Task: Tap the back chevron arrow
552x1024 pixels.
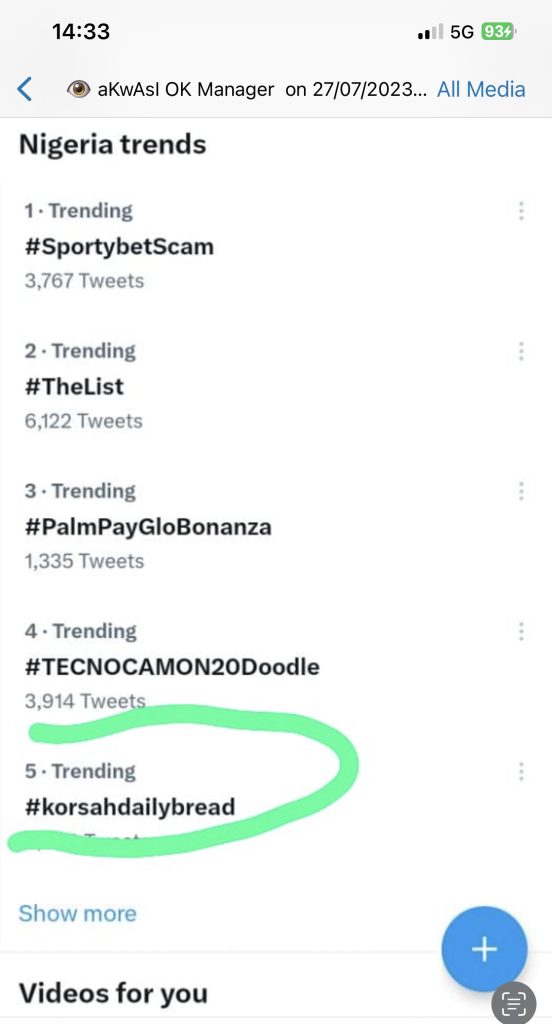Action: (x=24, y=89)
